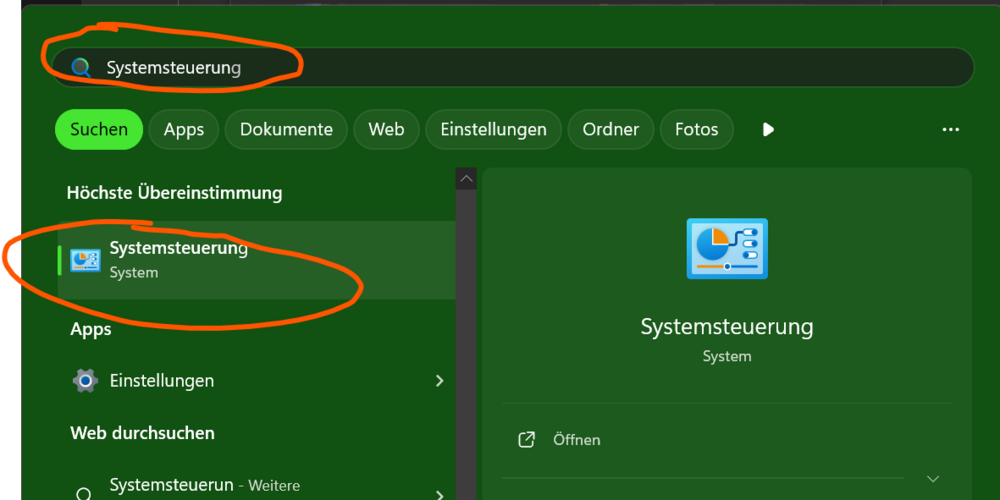Viewport: 1000px width, 500px height.
Task: Click the results list scroll up arrow
Action: click(x=466, y=179)
